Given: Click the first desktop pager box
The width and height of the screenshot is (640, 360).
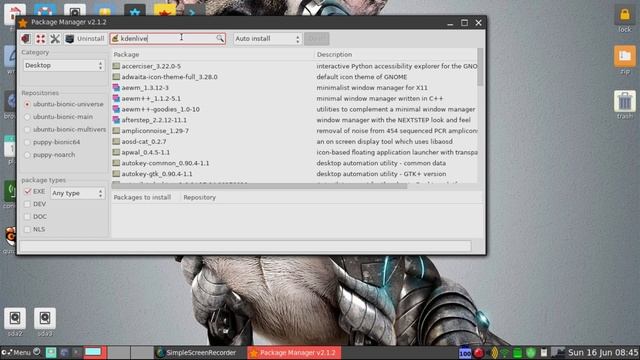Looking at the screenshot, I should pos(95,352).
